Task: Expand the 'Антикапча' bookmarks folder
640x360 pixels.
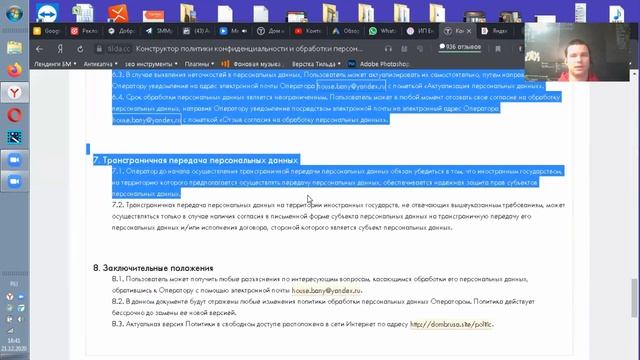Action: (100, 64)
